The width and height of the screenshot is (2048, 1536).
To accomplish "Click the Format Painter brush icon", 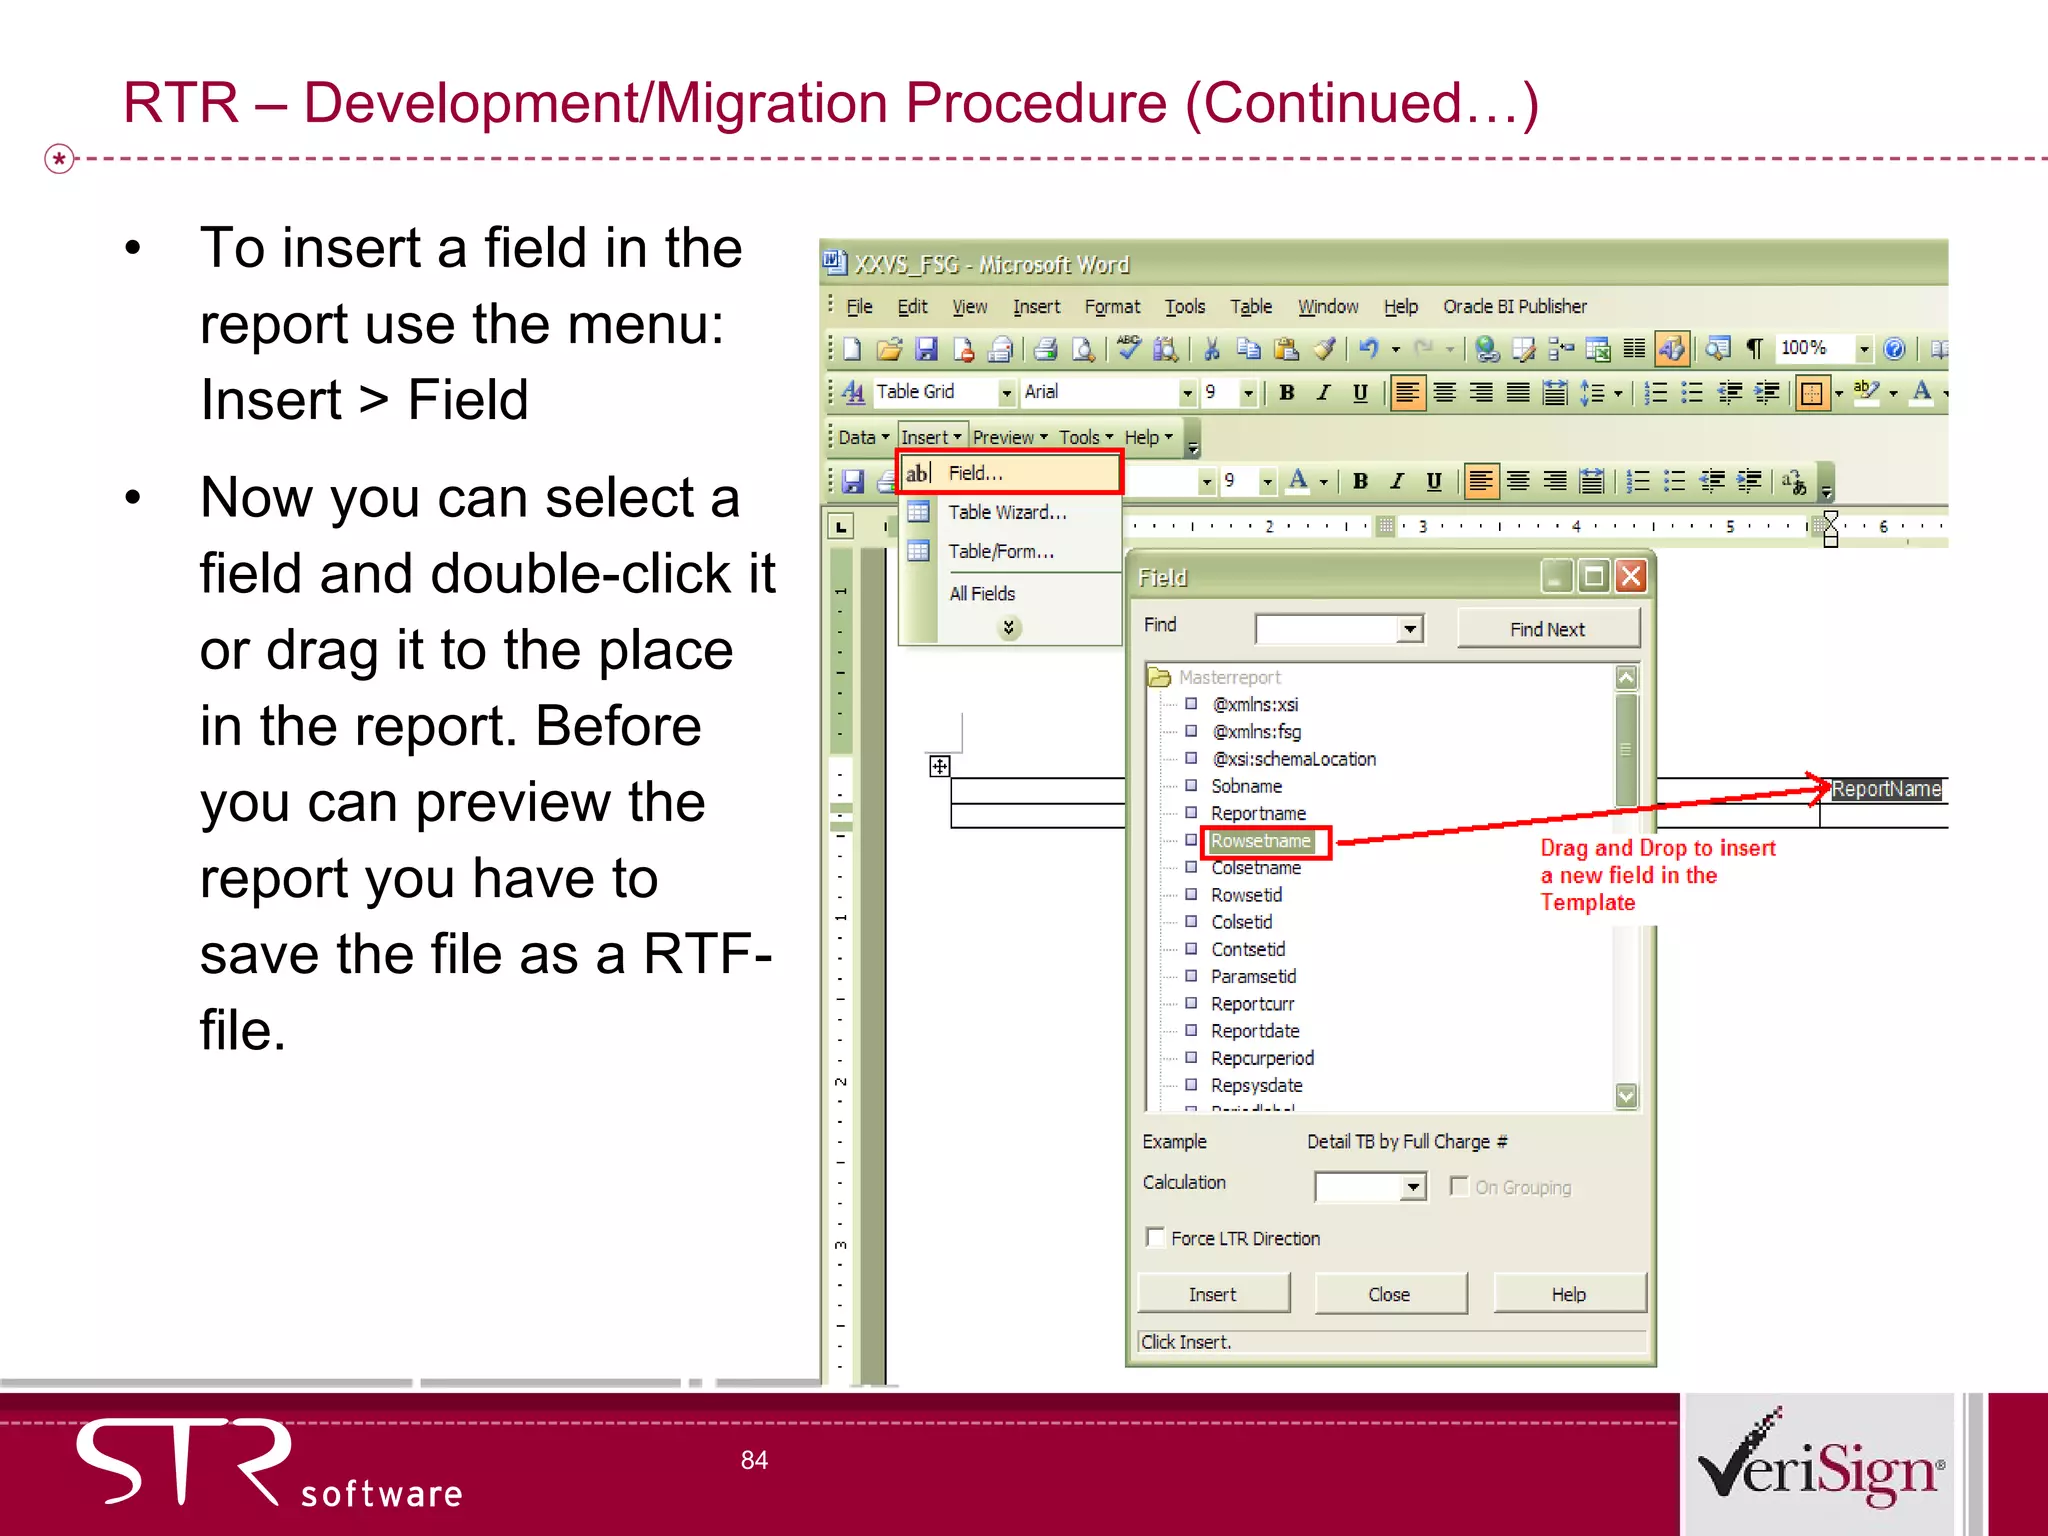I will click(x=1324, y=349).
